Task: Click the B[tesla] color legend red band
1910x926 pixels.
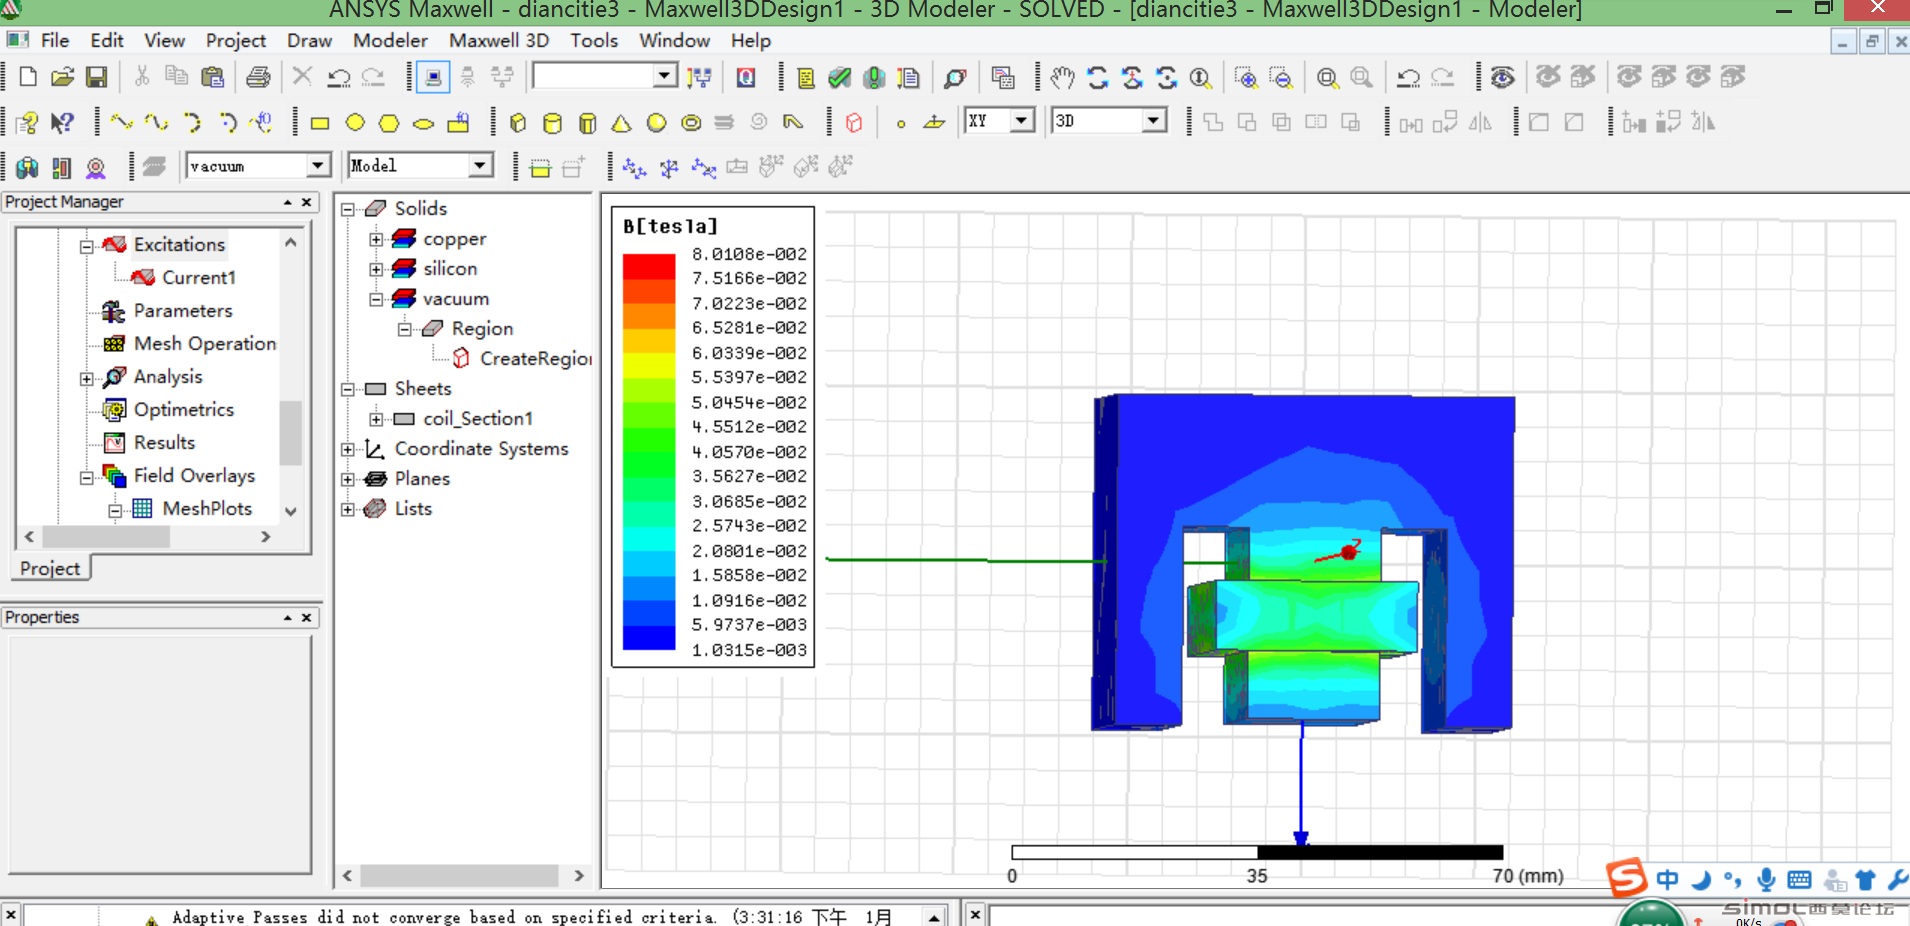Action: point(649,266)
